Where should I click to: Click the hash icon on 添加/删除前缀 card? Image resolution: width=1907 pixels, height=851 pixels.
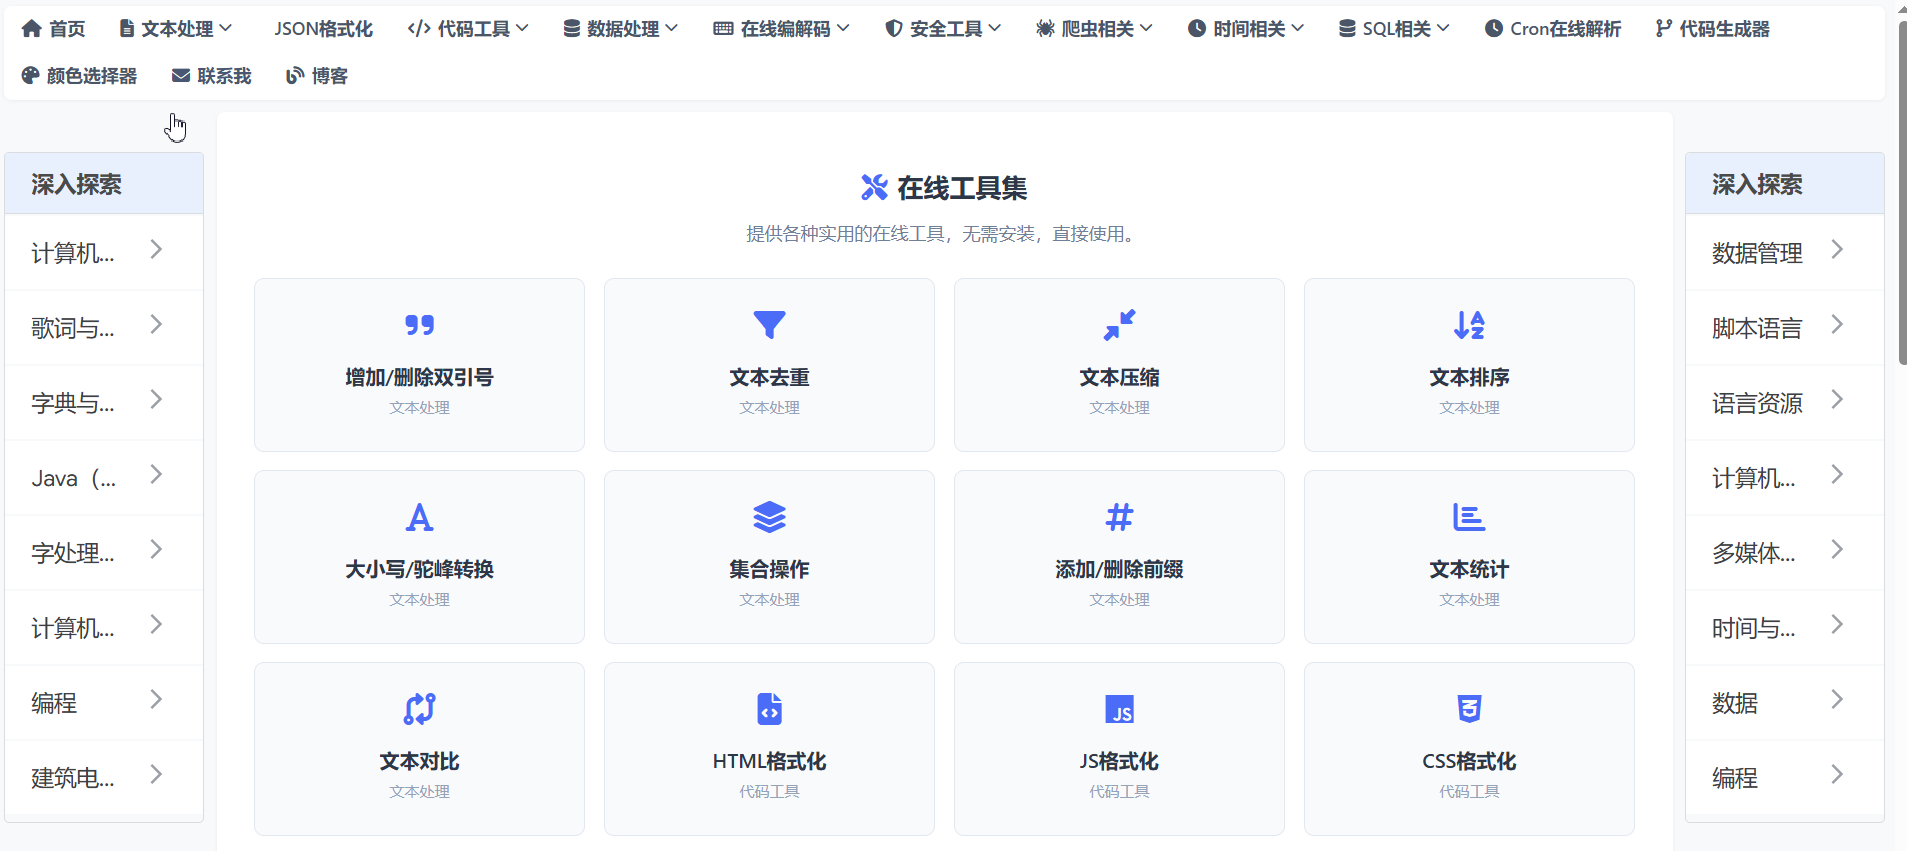pos(1119,517)
